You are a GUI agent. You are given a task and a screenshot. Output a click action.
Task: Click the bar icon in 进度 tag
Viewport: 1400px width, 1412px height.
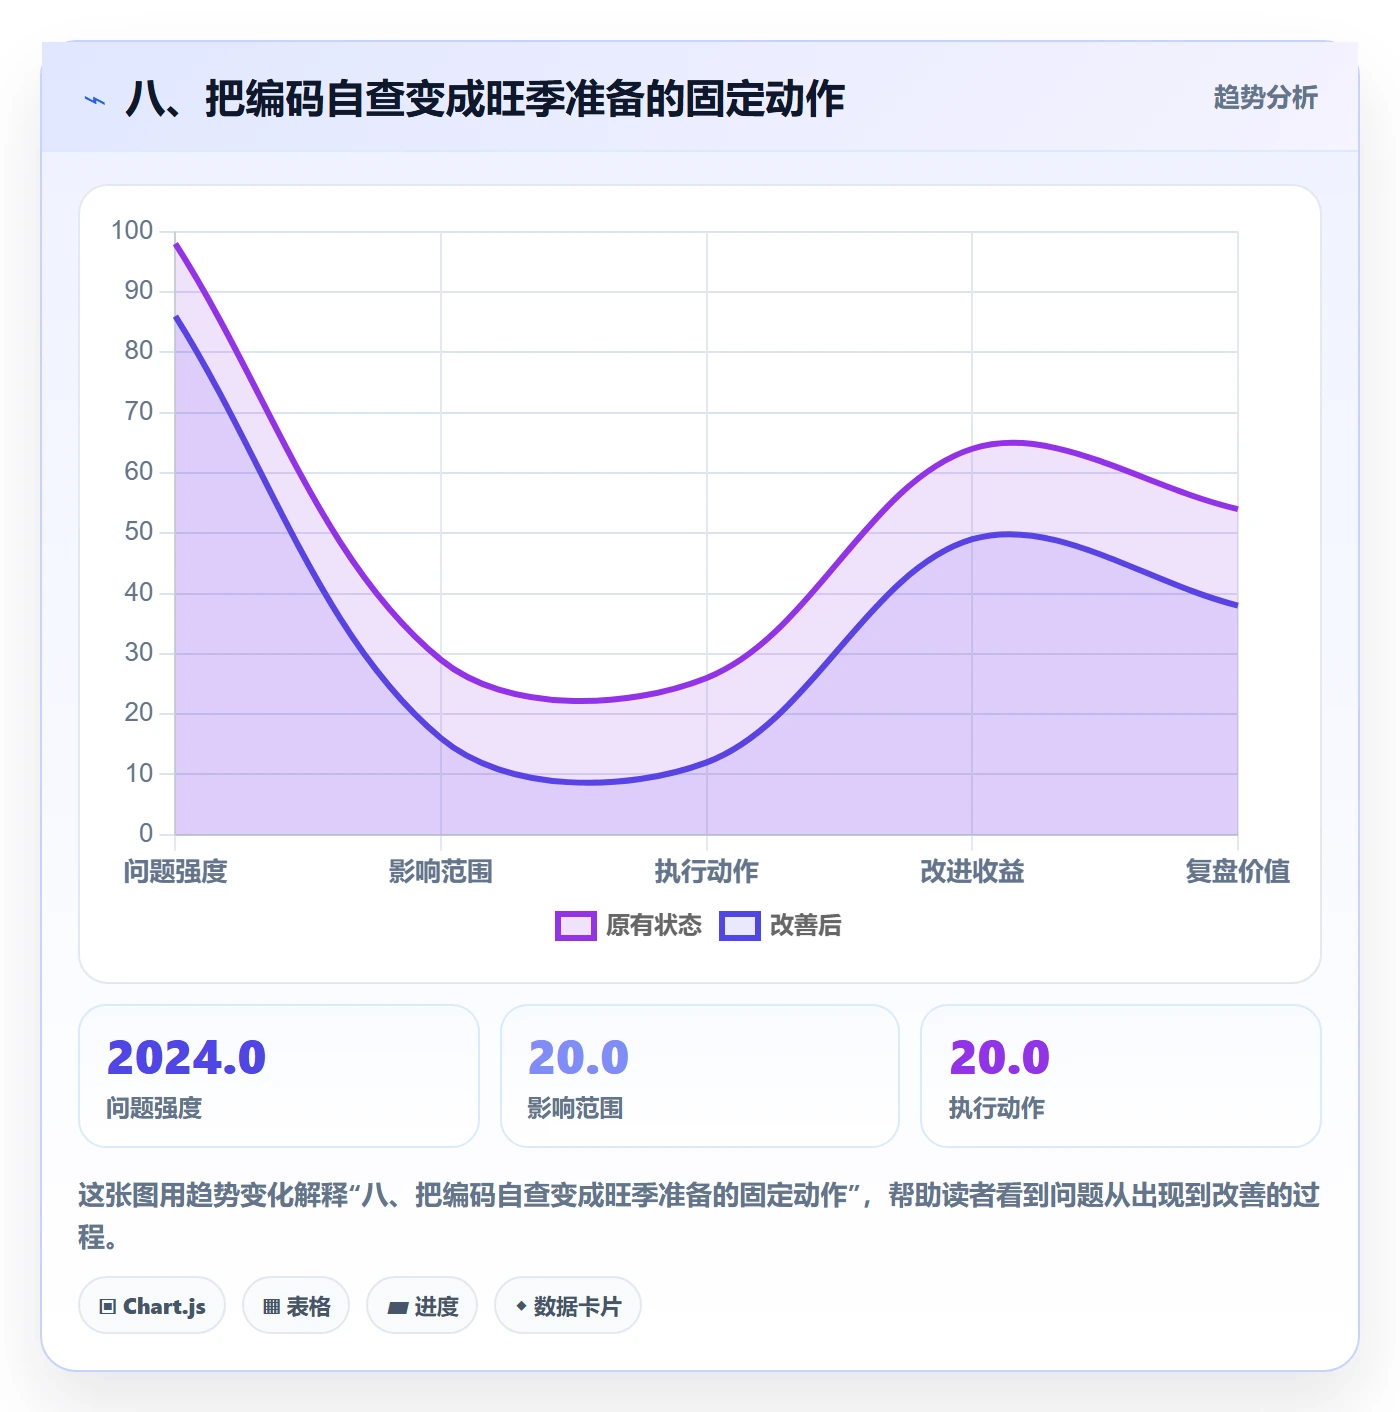coord(397,1307)
